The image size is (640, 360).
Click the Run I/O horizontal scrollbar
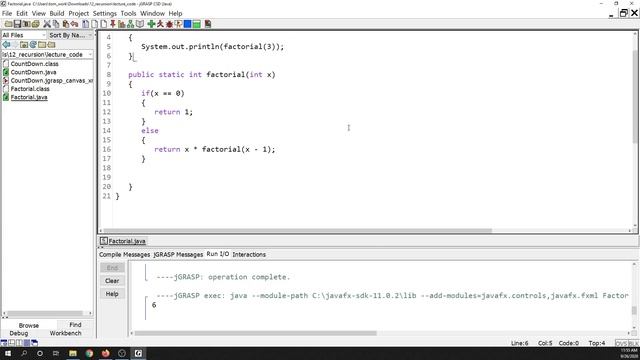(256, 333)
